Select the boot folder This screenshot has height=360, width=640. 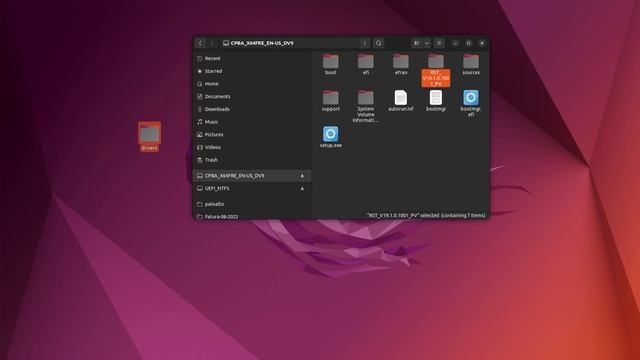coord(331,64)
